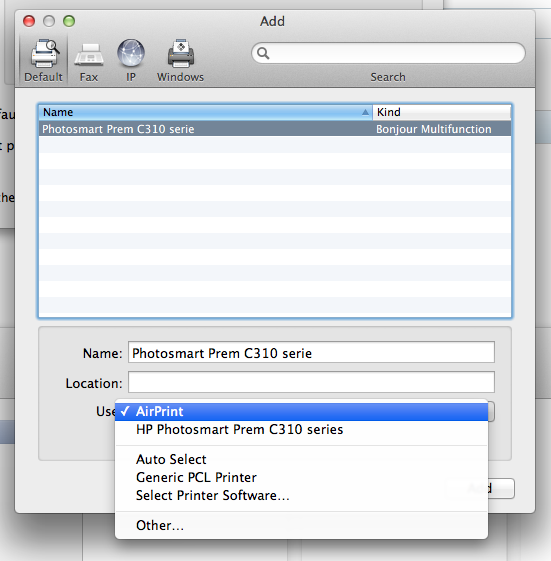The width and height of the screenshot is (551, 561).
Task: Open the Fax printer tab icon
Action: pos(89,55)
